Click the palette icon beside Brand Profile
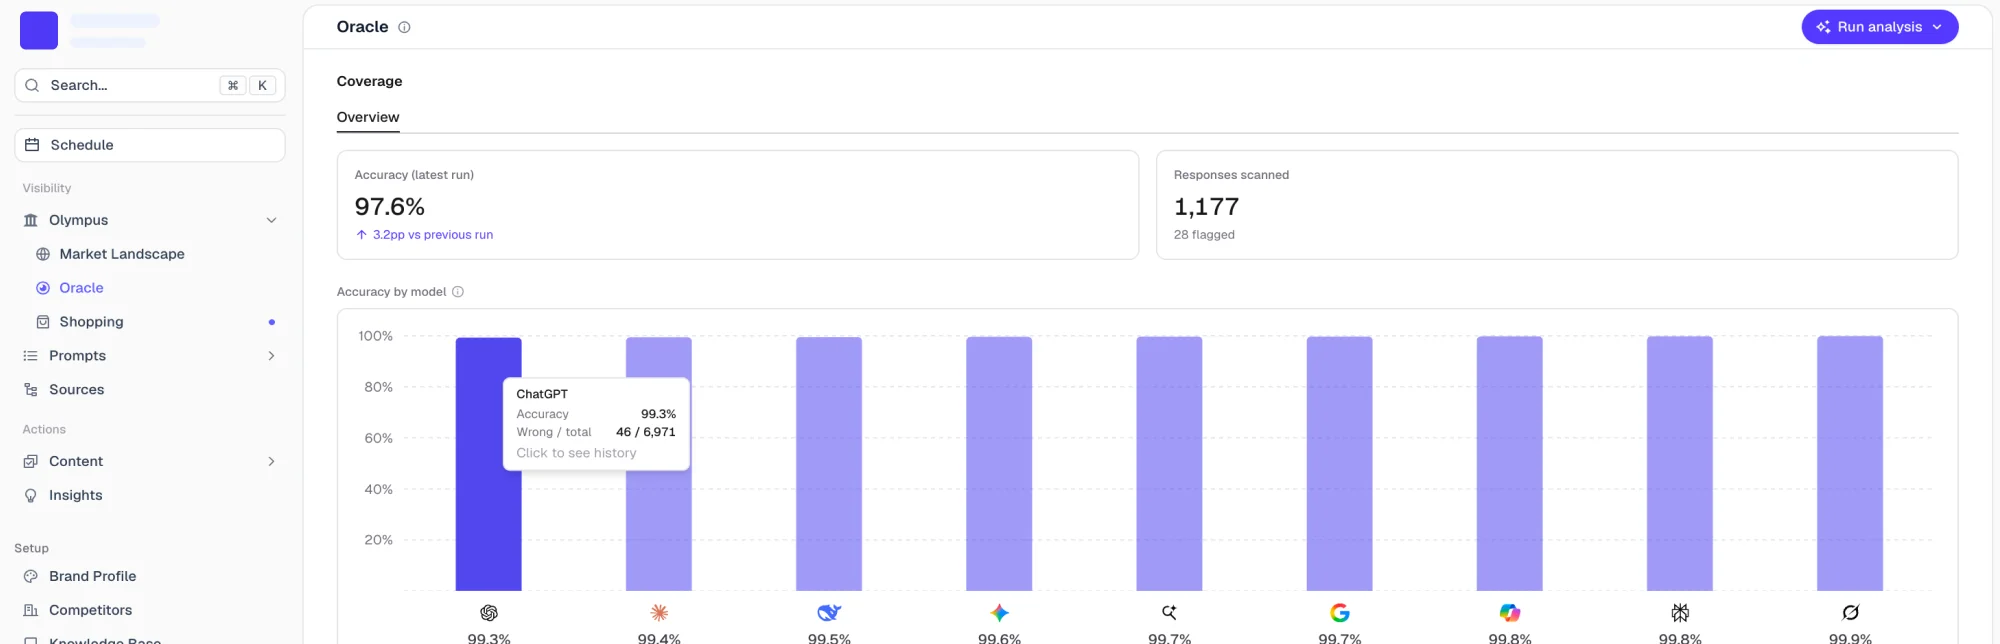 tap(31, 576)
